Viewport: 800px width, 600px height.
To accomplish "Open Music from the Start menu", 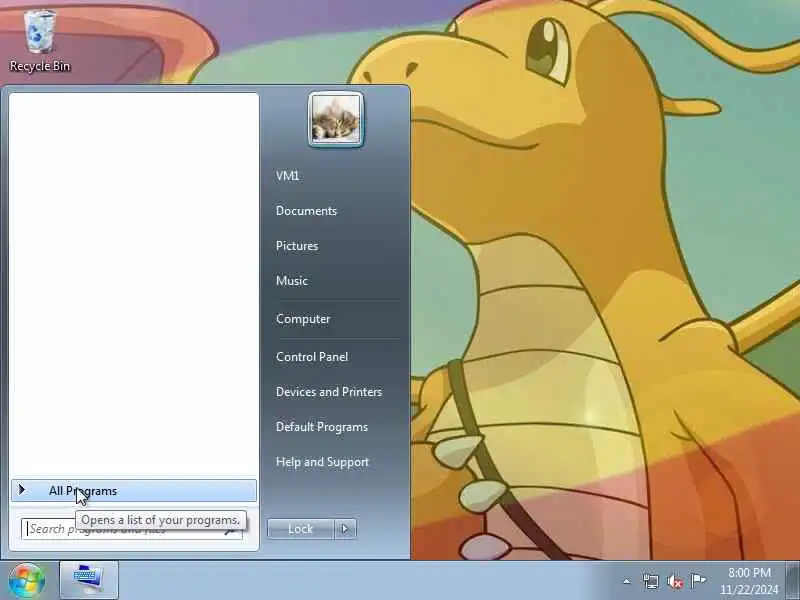I will pyautogui.click(x=292, y=281).
